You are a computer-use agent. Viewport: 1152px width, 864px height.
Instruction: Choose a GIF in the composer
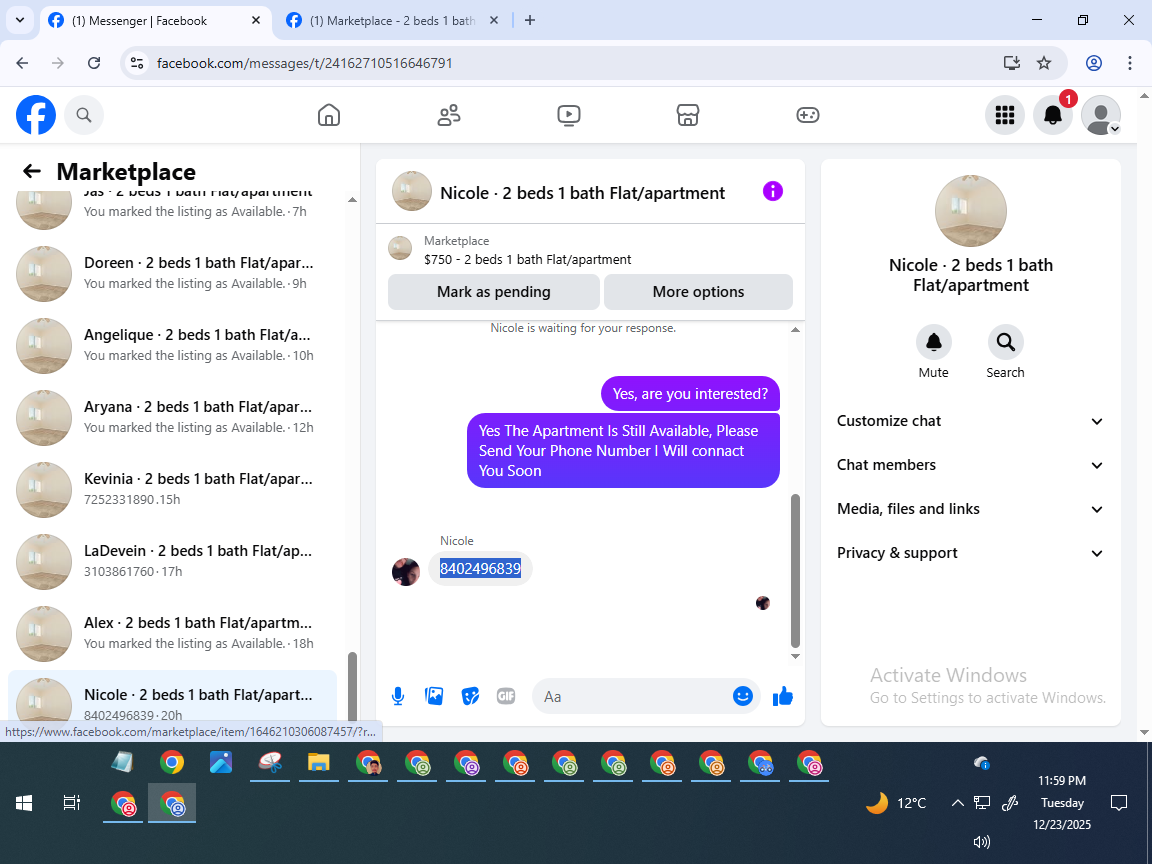pos(506,696)
